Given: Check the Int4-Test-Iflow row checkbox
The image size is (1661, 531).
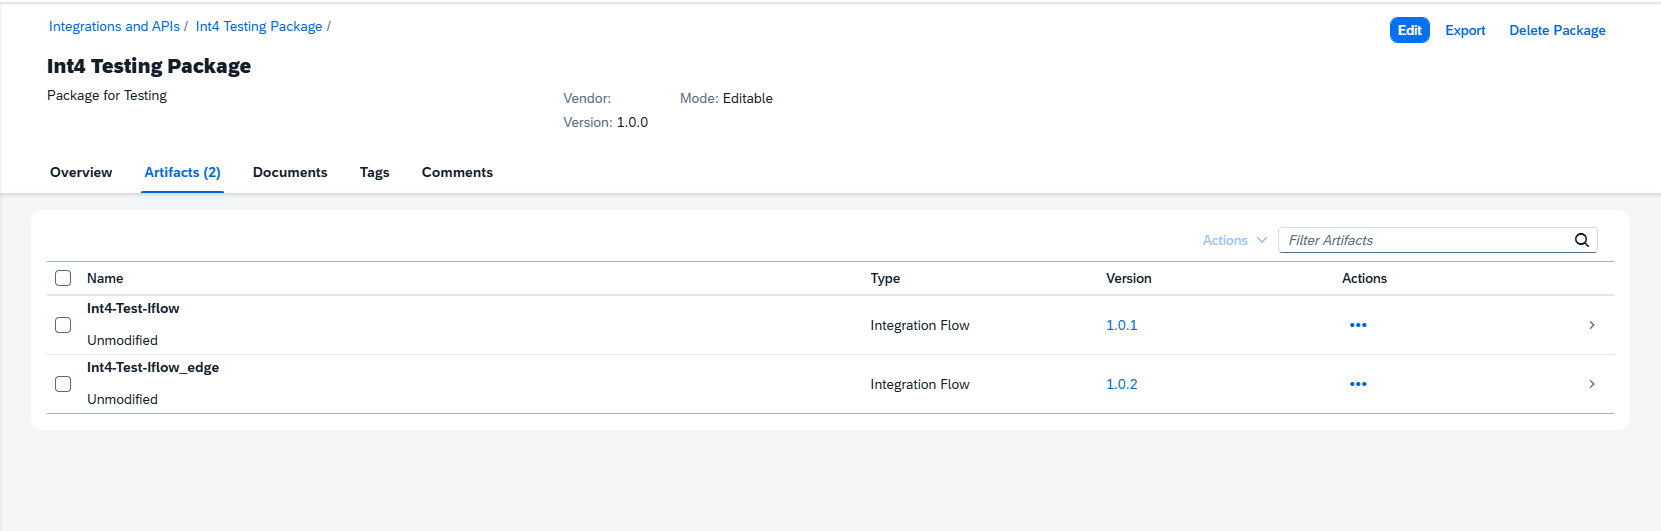Looking at the screenshot, I should point(63,325).
